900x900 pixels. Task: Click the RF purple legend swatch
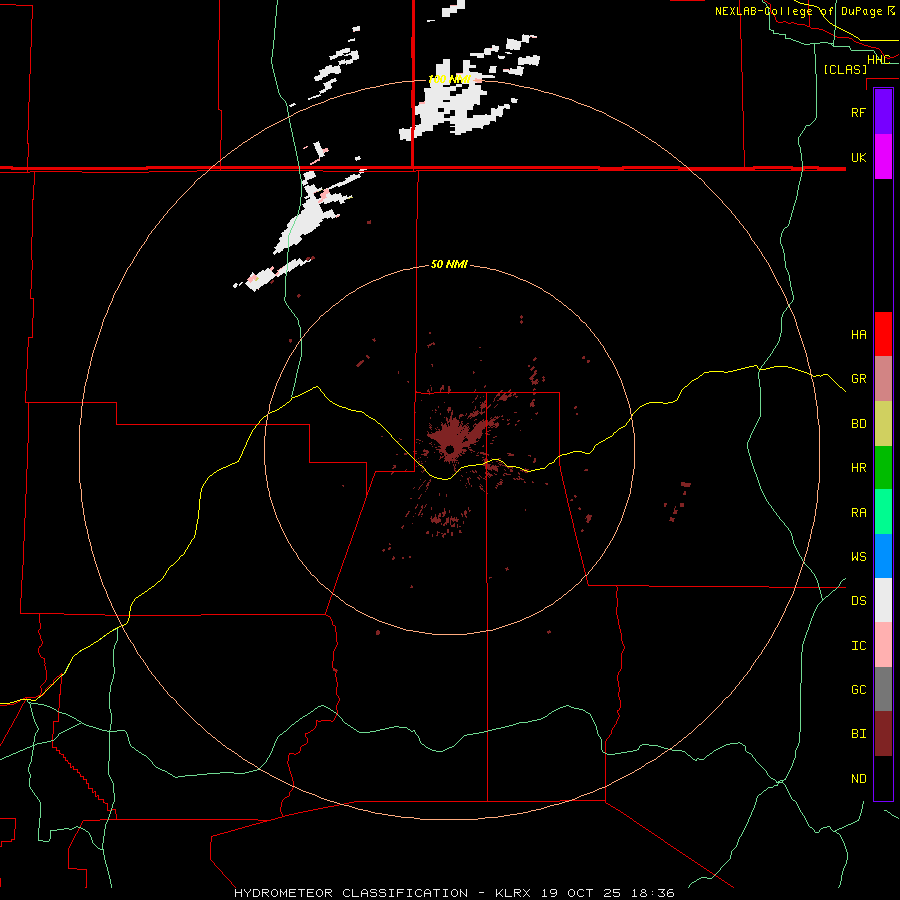[x=883, y=112]
